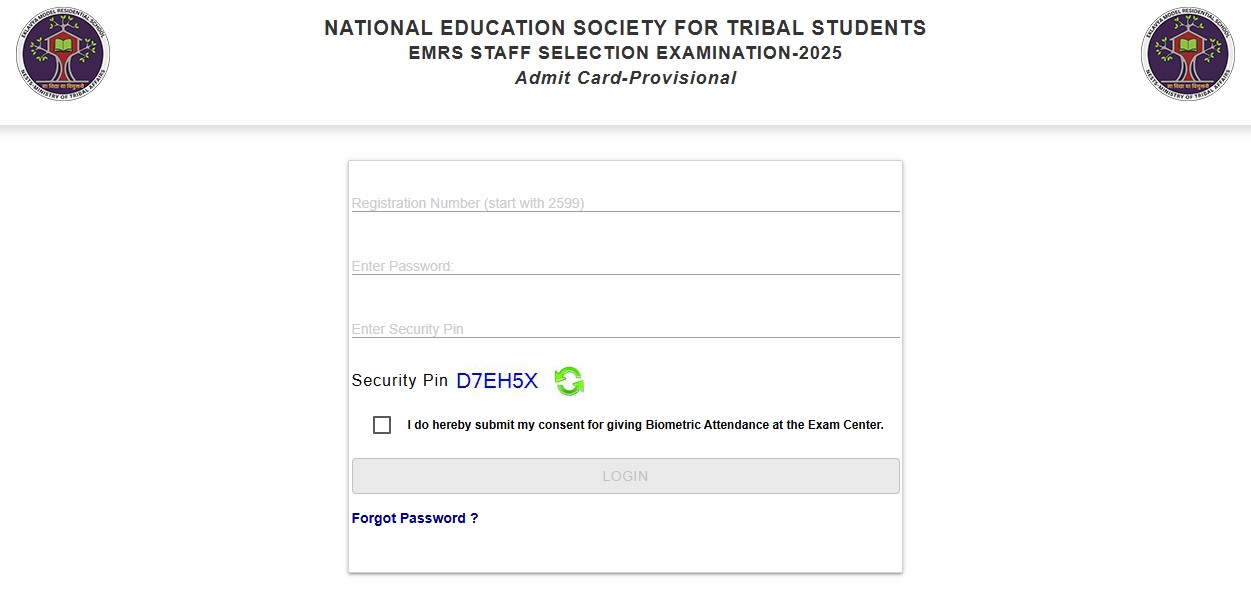Click the EMRS Staff Selection Examination-2025 title
The width and height of the screenshot is (1251, 589).
coord(625,53)
